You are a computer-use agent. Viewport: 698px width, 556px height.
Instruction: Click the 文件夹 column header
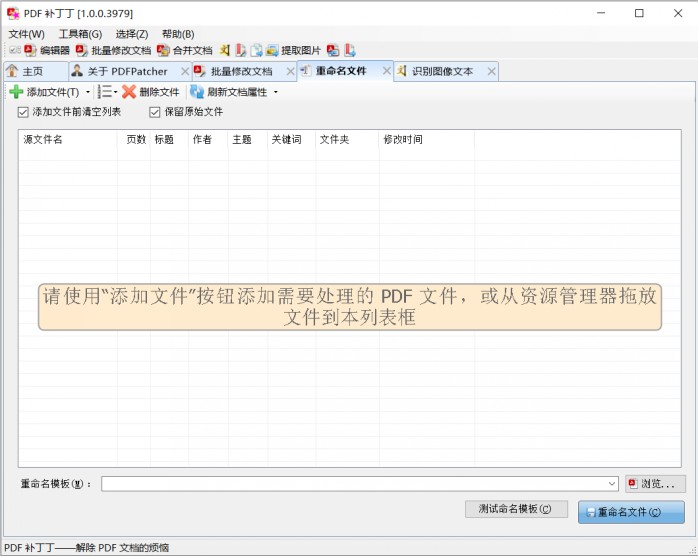(347, 140)
